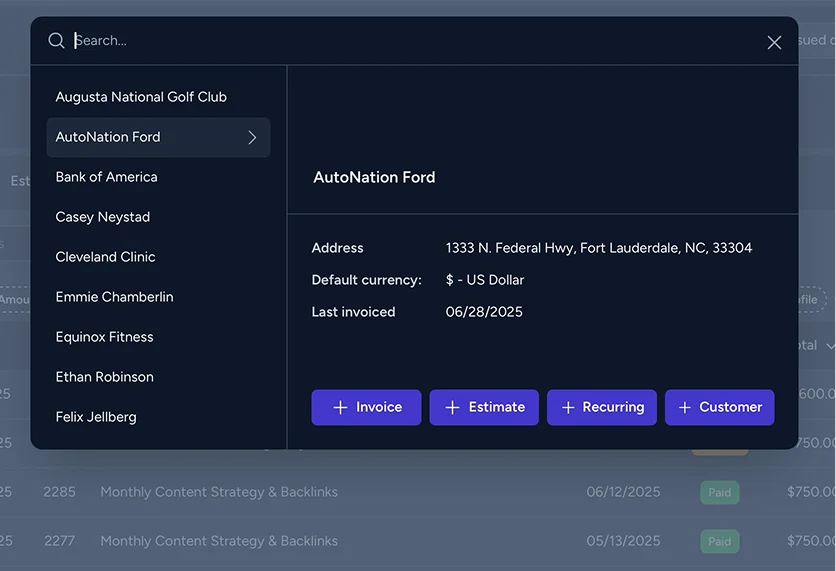The image size is (836, 571).
Task: Select Casey Neystad
Action: (x=158, y=217)
